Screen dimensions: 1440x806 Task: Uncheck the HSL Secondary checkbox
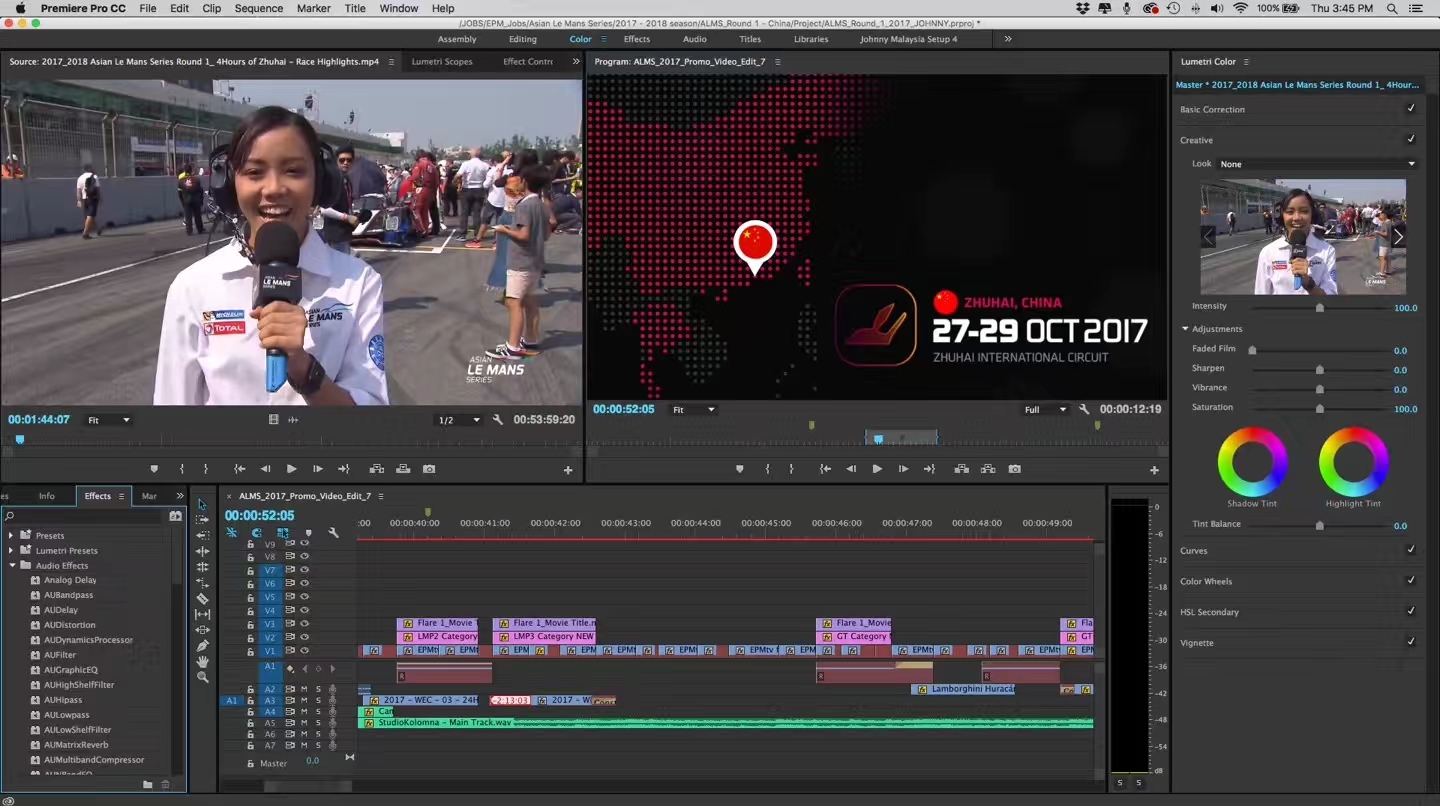click(x=1411, y=612)
